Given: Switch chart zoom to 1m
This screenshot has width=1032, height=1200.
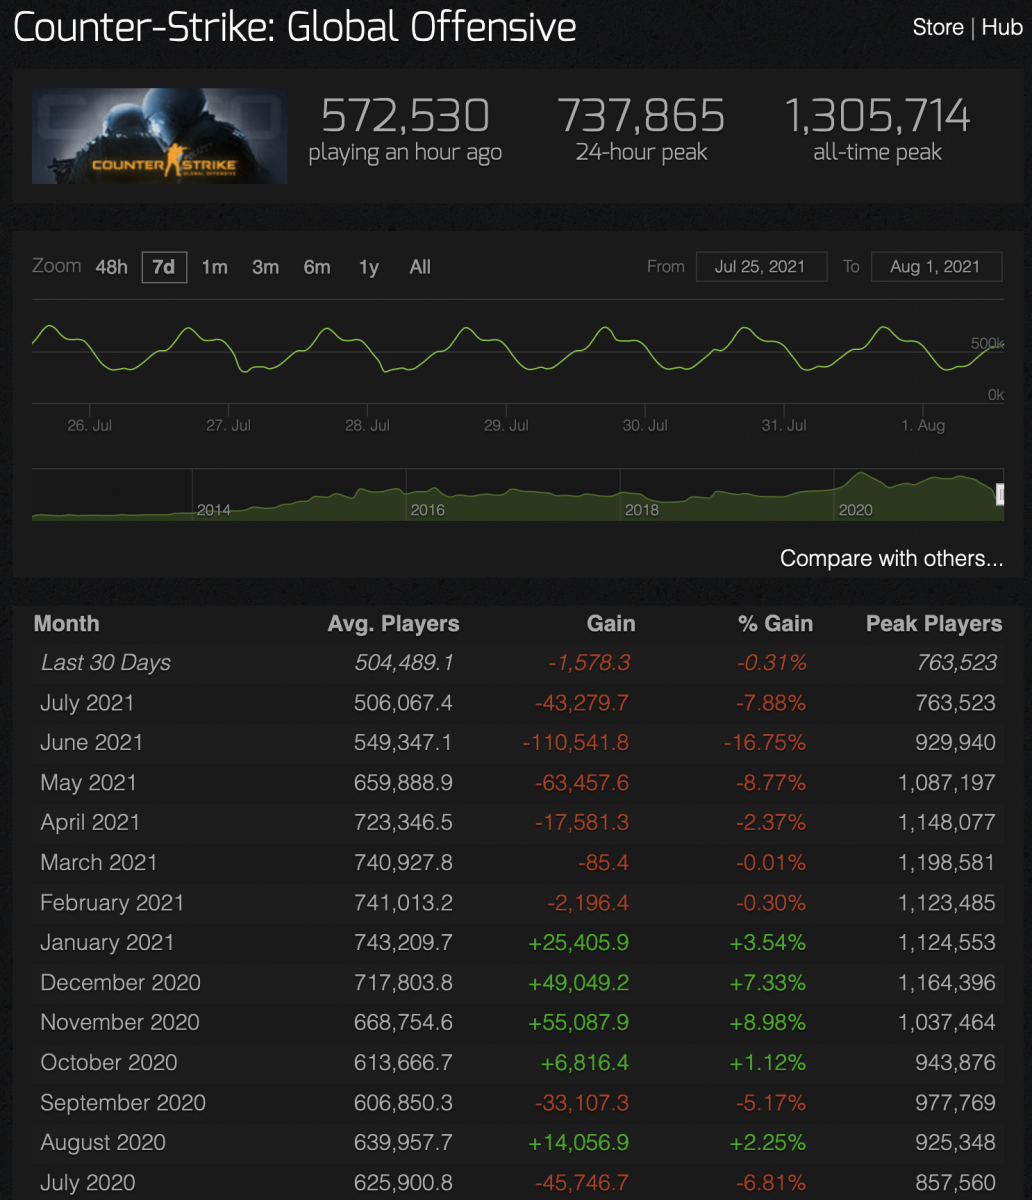Looking at the screenshot, I should pos(214,267).
